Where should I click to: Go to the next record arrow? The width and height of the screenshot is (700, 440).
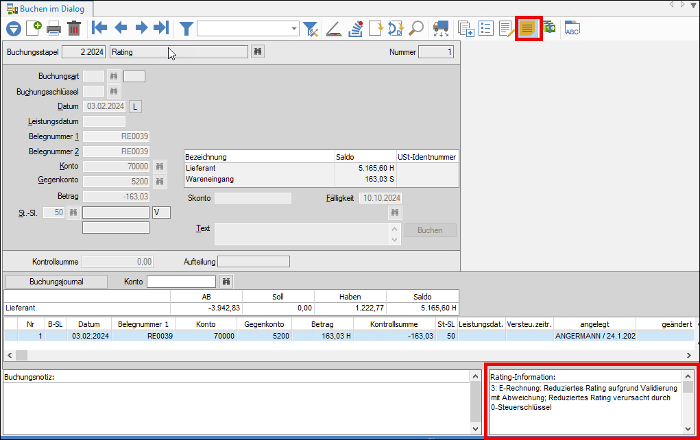point(142,28)
